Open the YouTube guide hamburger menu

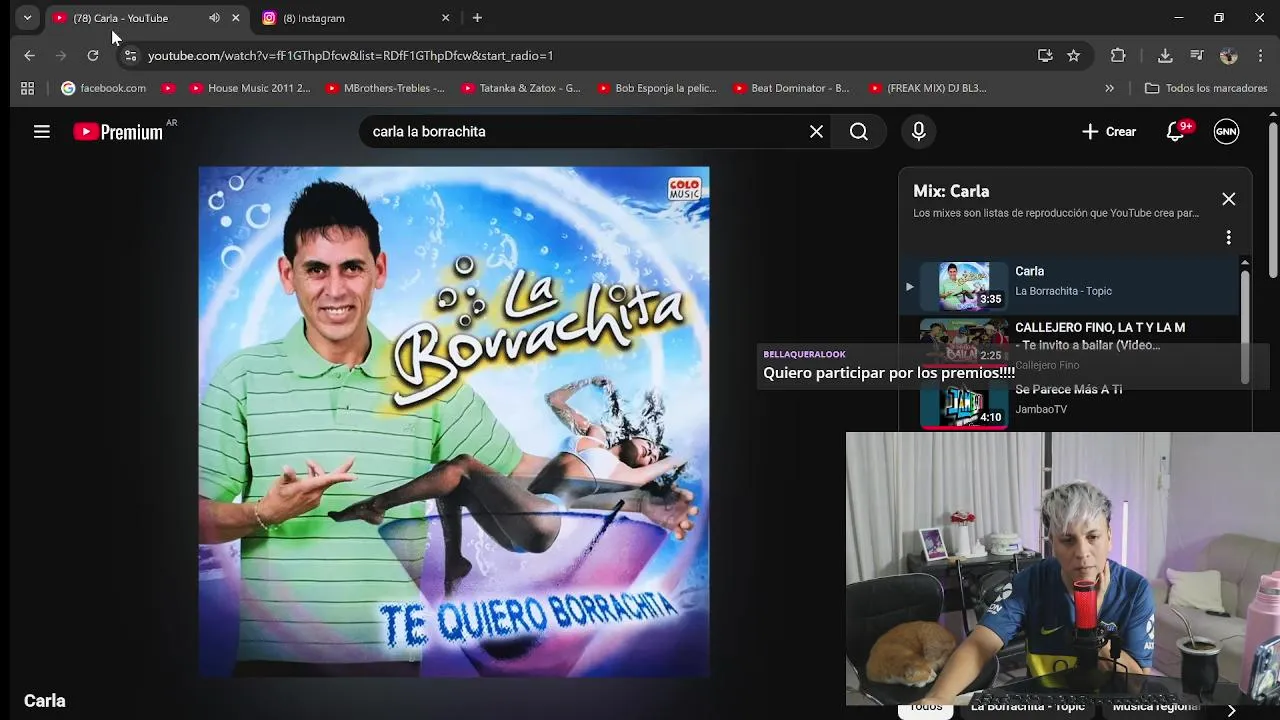coord(41,131)
